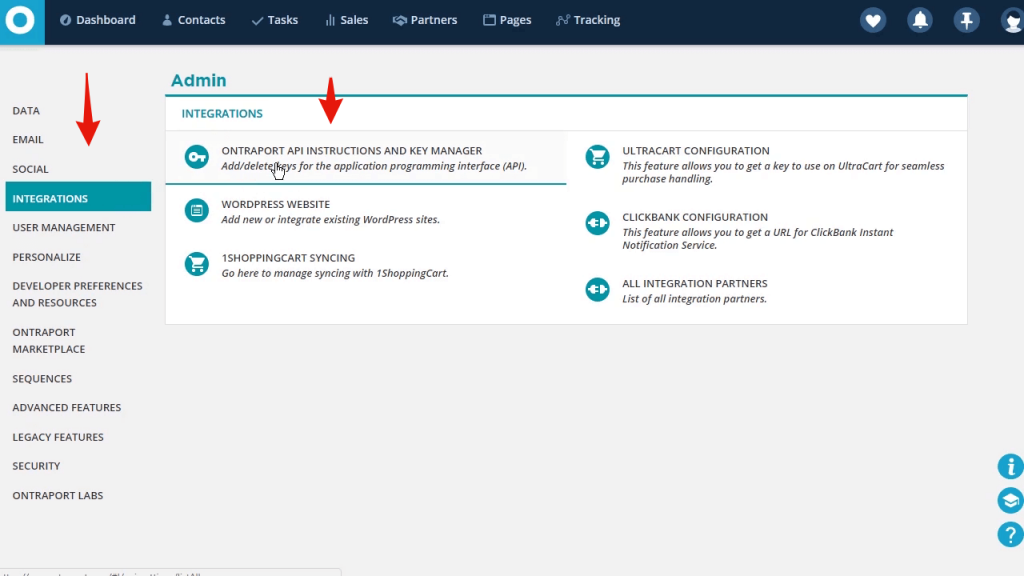Open Tasks in the top navigation
The width and height of the screenshot is (1024, 576).
coord(275,20)
